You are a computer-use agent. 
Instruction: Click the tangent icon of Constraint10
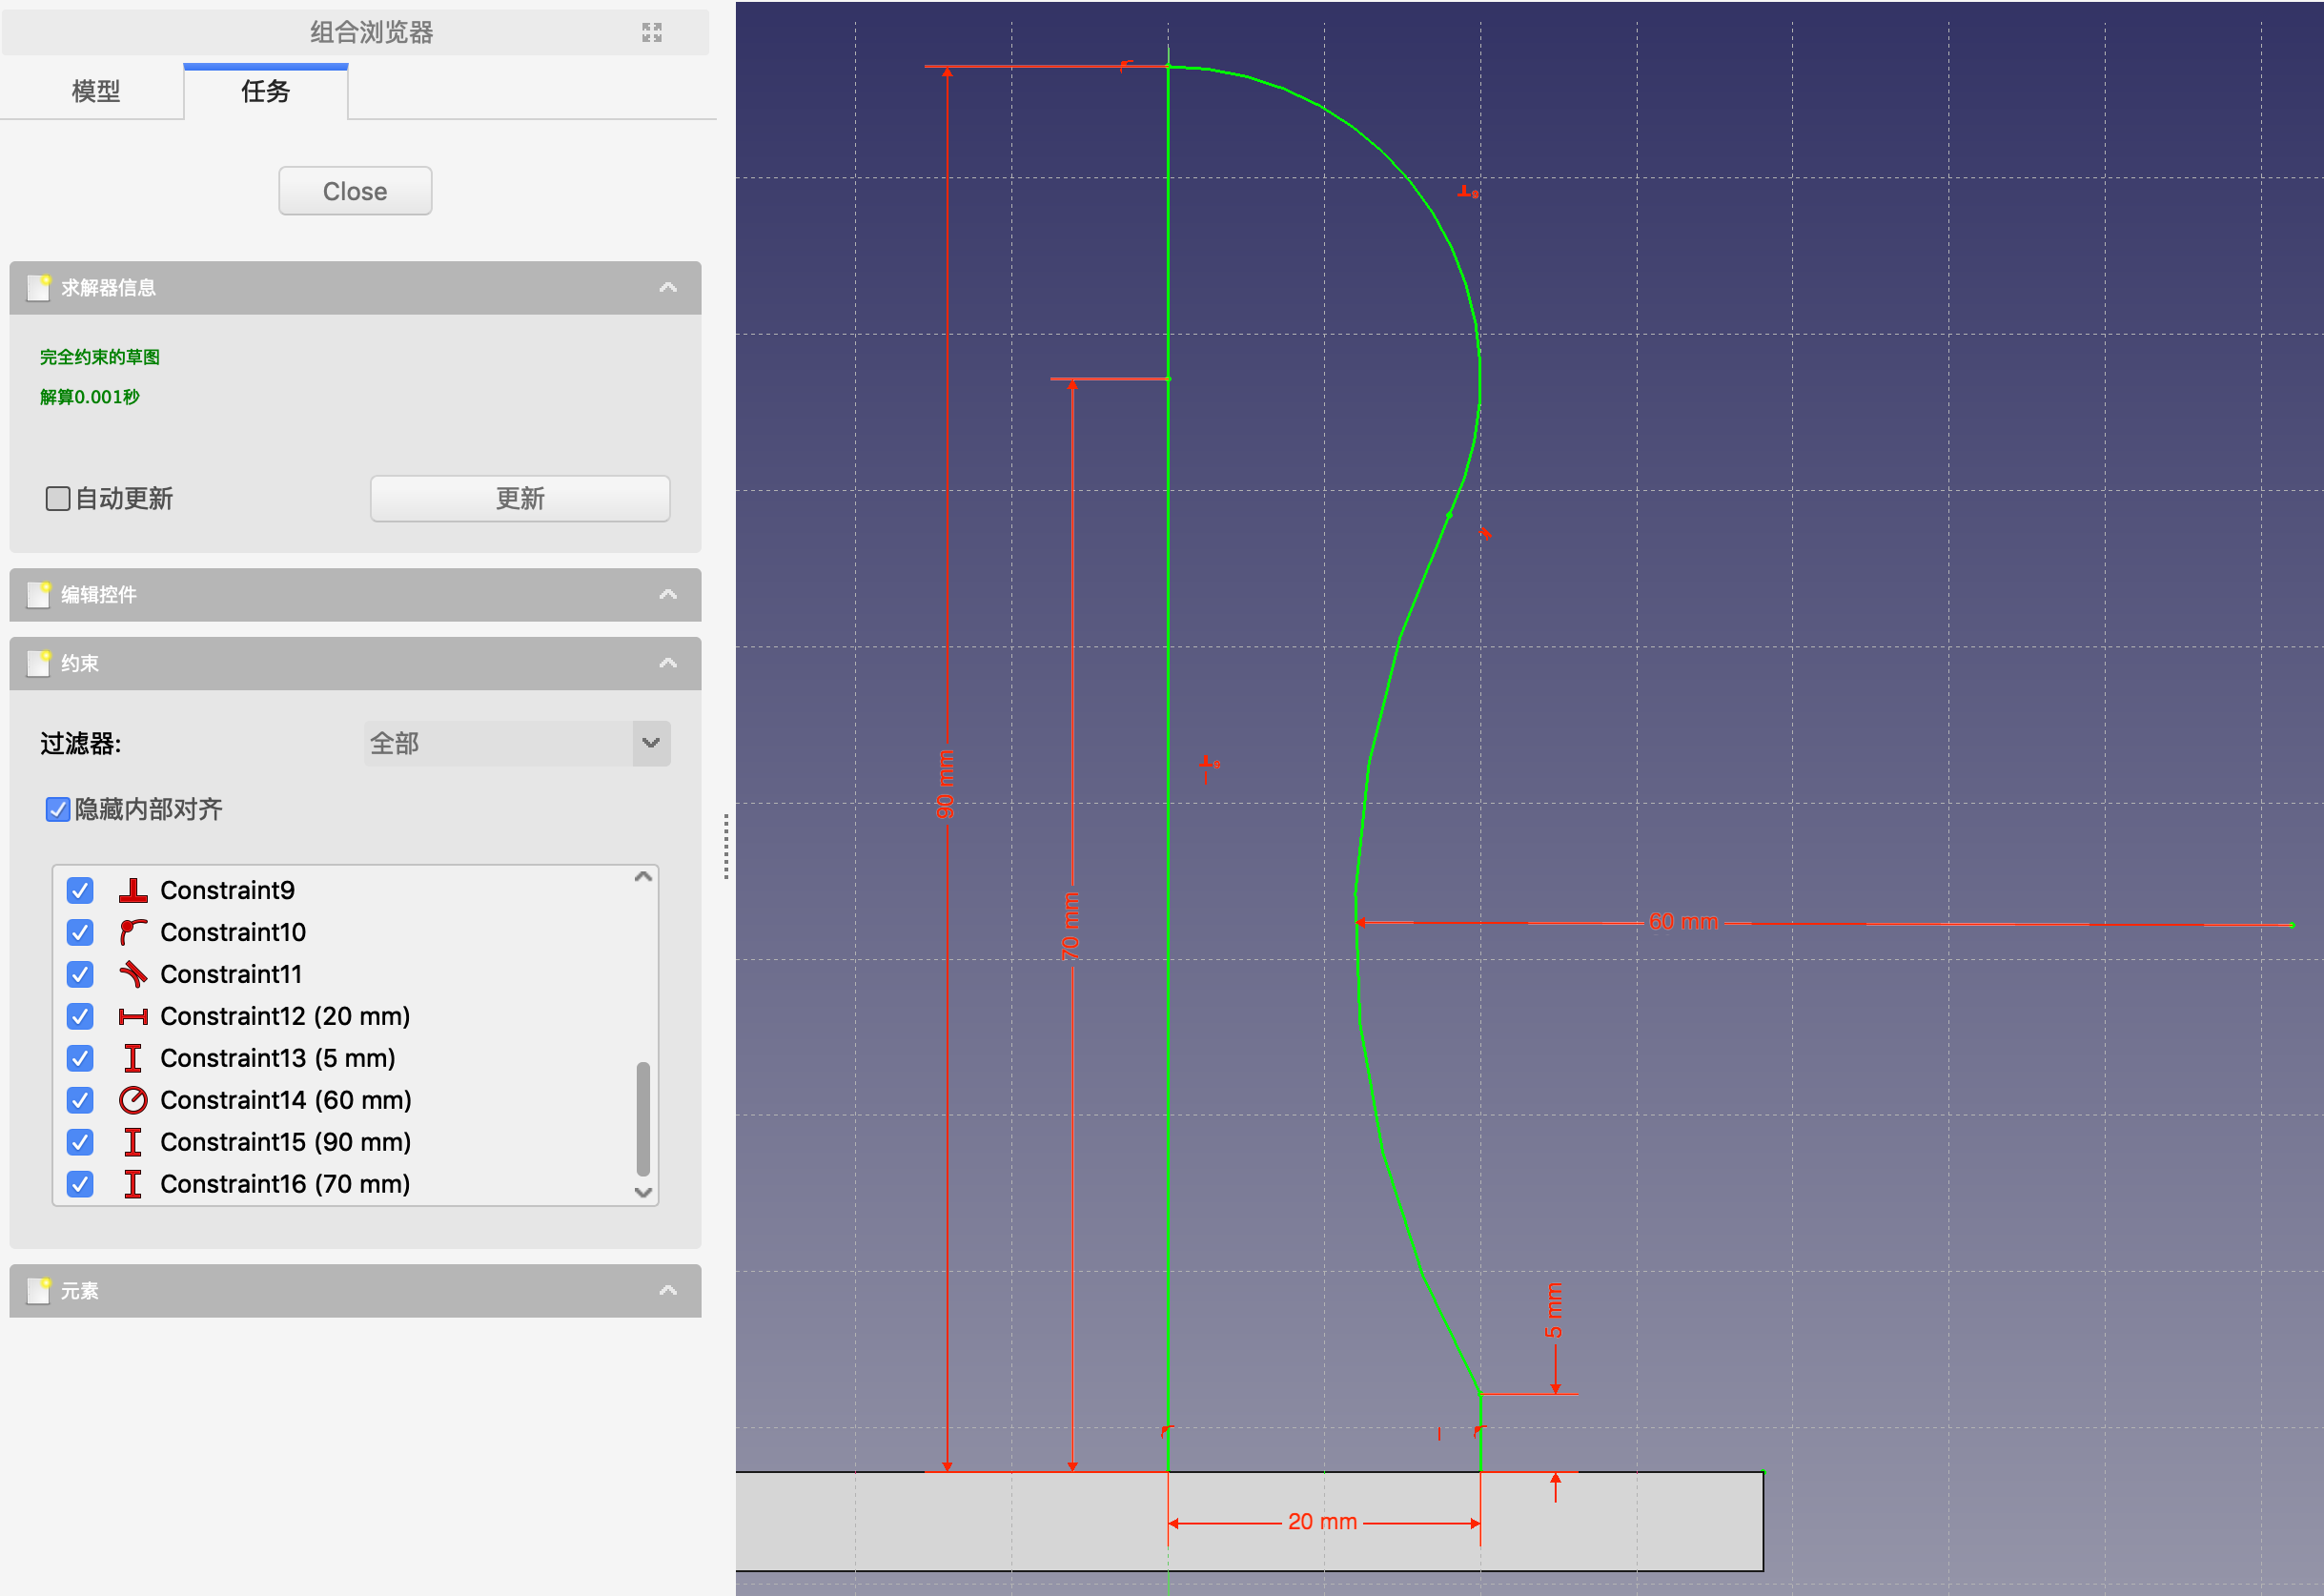[133, 932]
